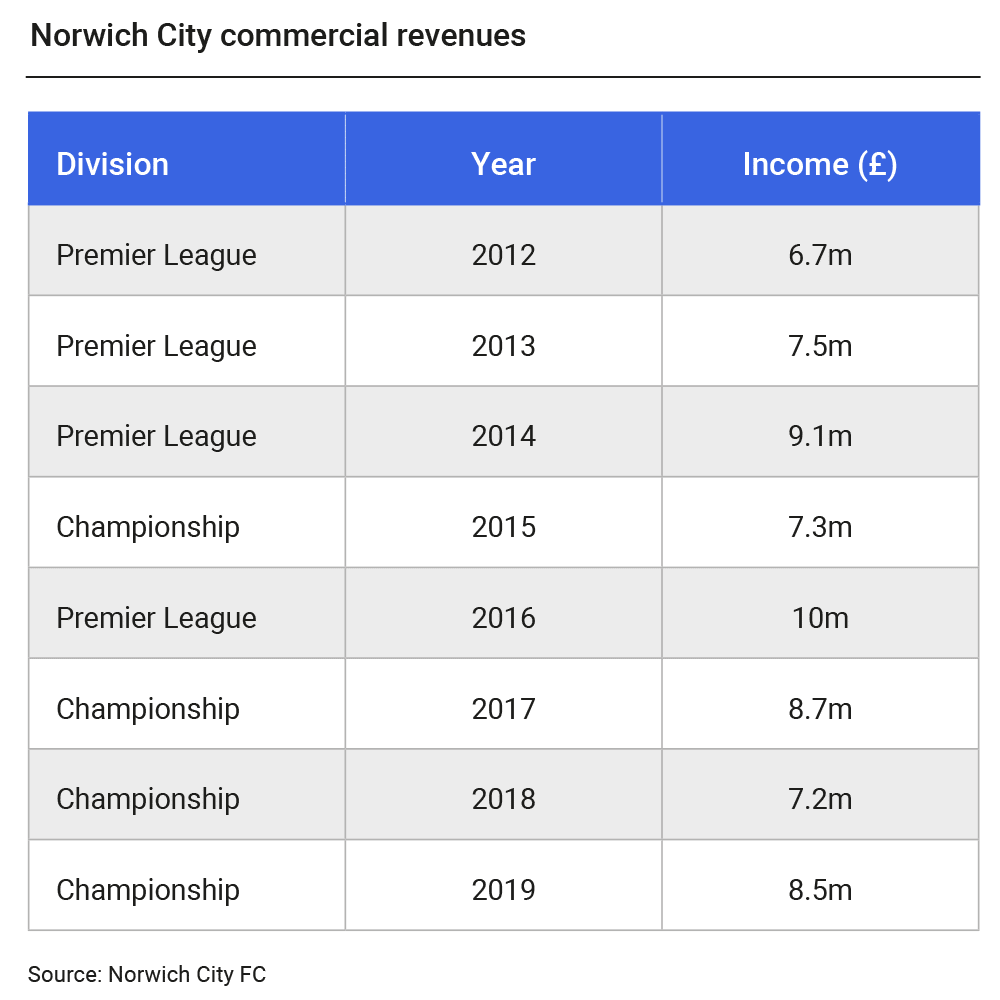The height and width of the screenshot is (1000, 1000).
Task: Select the 2014 year cell
Action: coord(503,436)
